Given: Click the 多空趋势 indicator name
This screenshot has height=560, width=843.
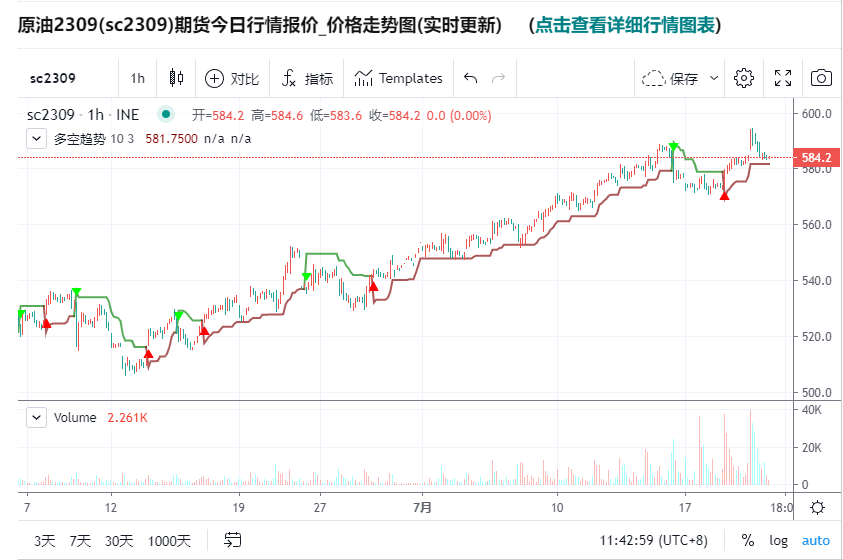Looking at the screenshot, I should (x=80, y=139).
